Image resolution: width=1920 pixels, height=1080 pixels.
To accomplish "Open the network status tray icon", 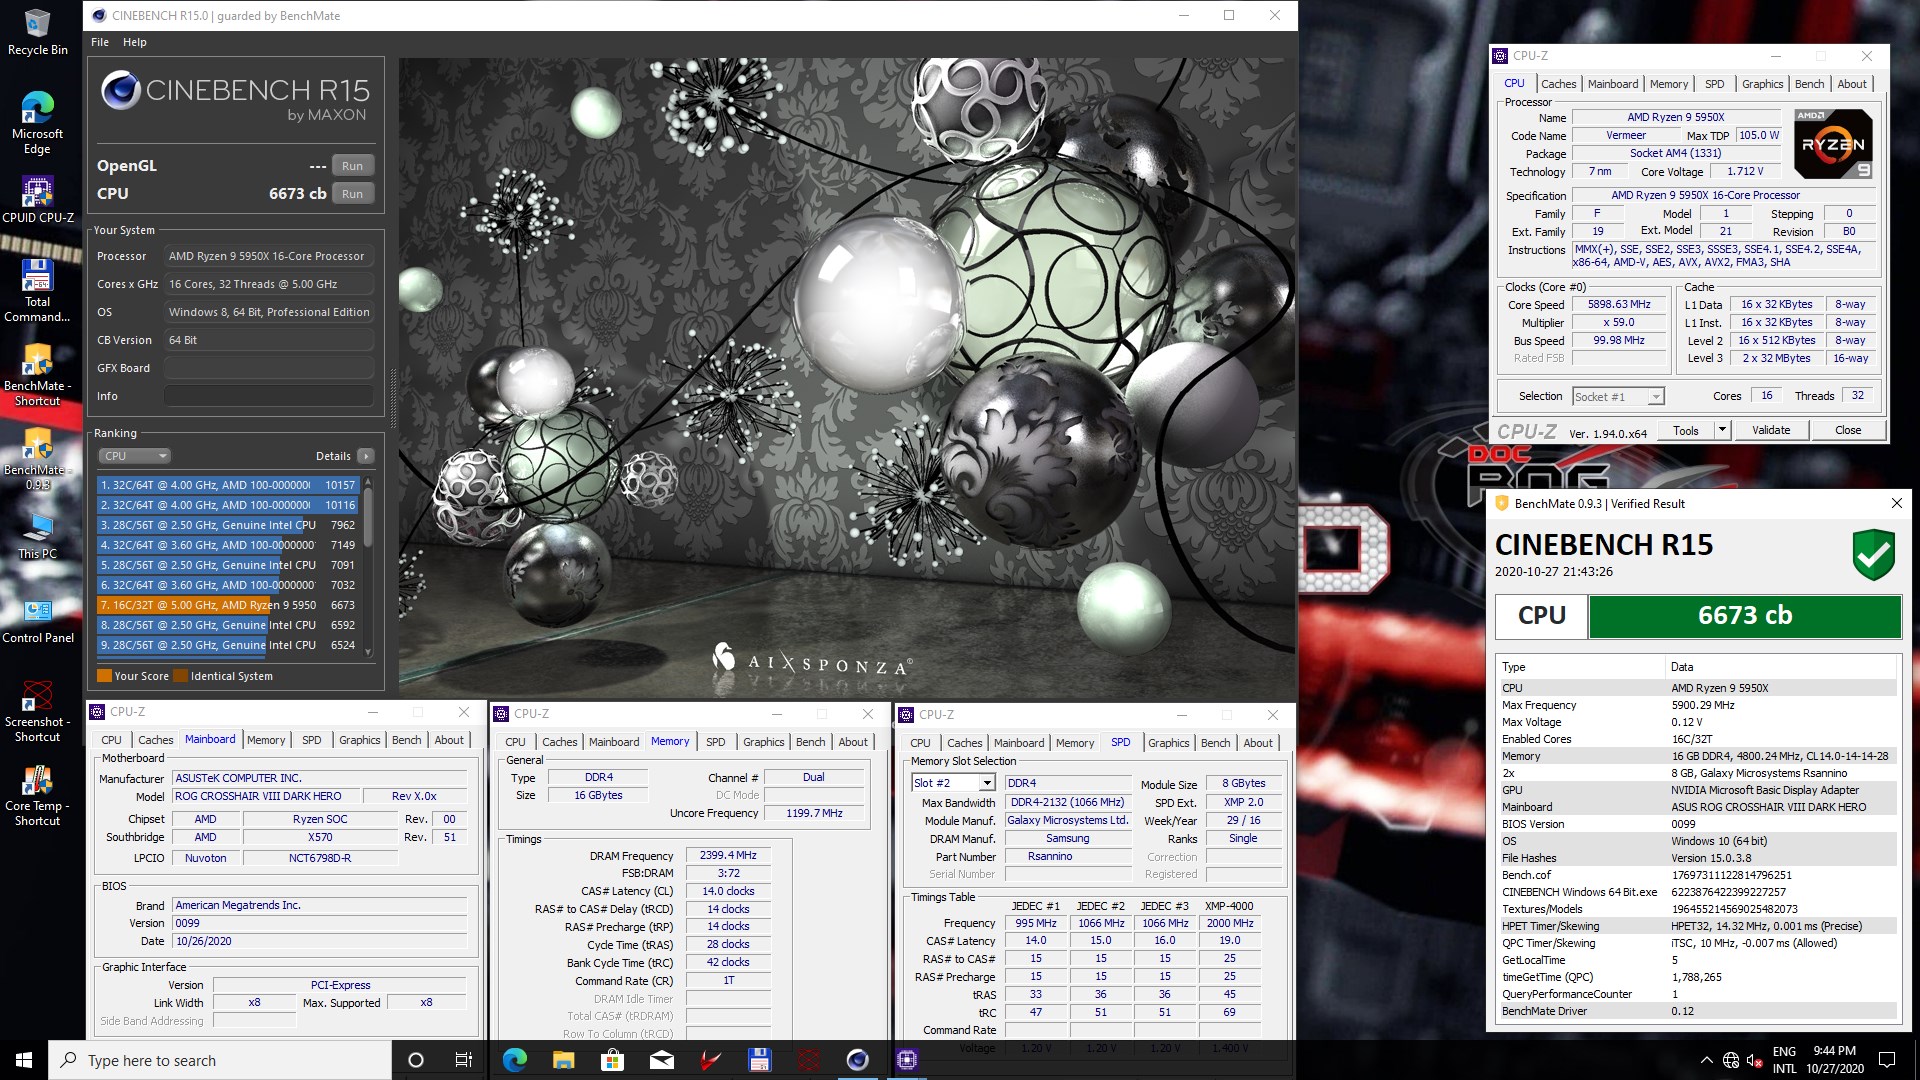I will pyautogui.click(x=1731, y=1060).
